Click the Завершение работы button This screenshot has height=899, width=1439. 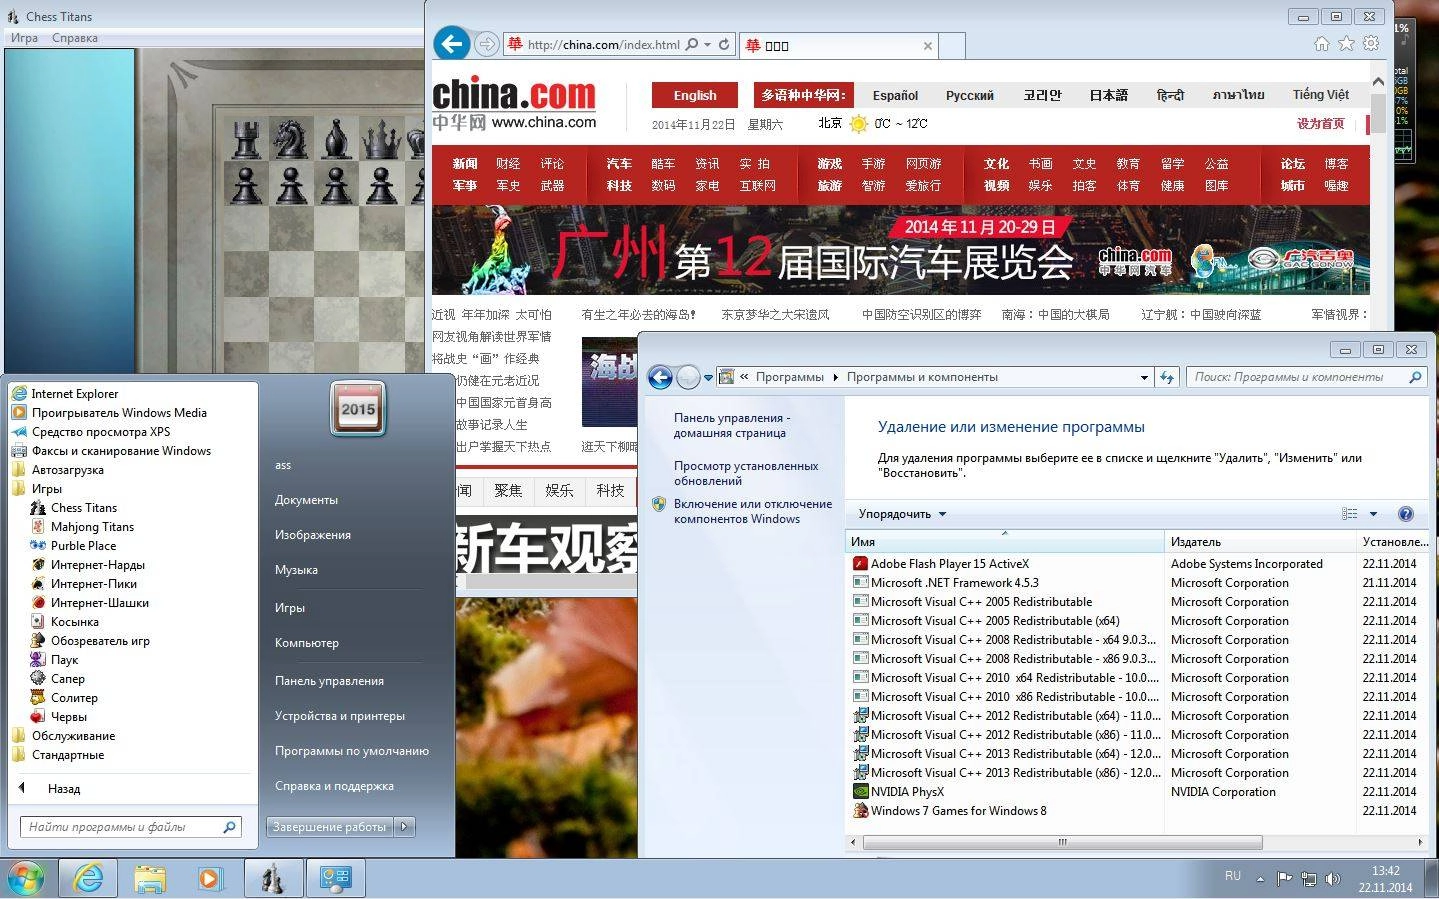[330, 827]
